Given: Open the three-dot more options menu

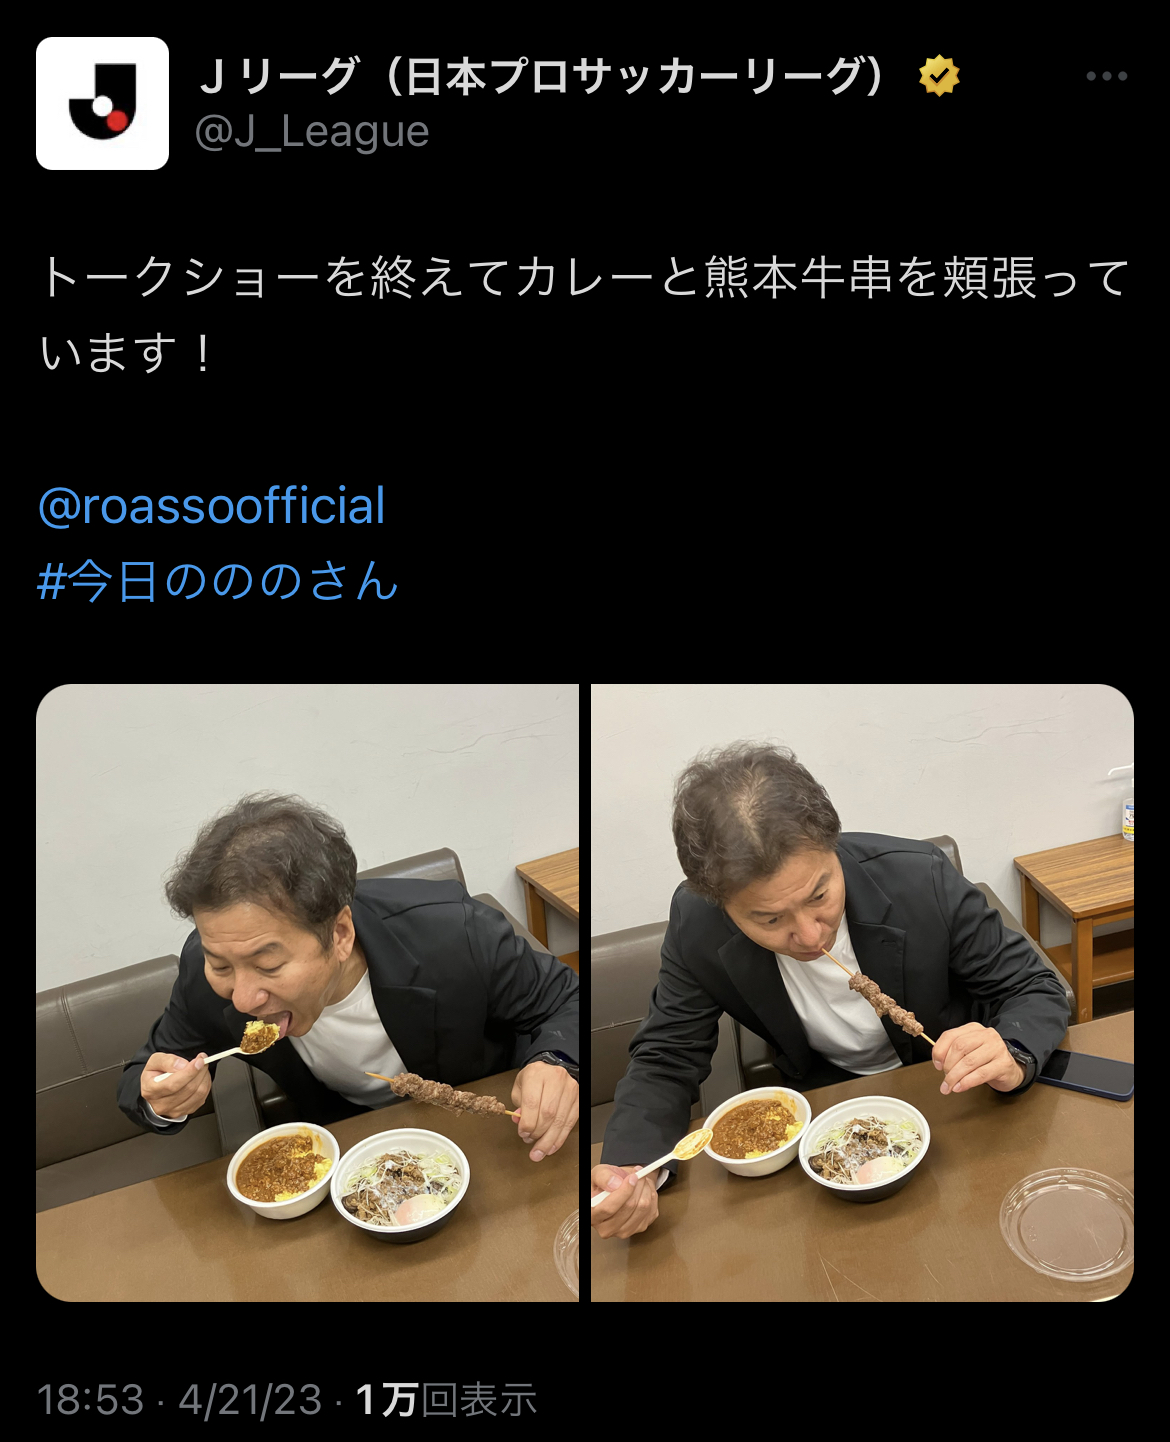Looking at the screenshot, I should (1106, 76).
